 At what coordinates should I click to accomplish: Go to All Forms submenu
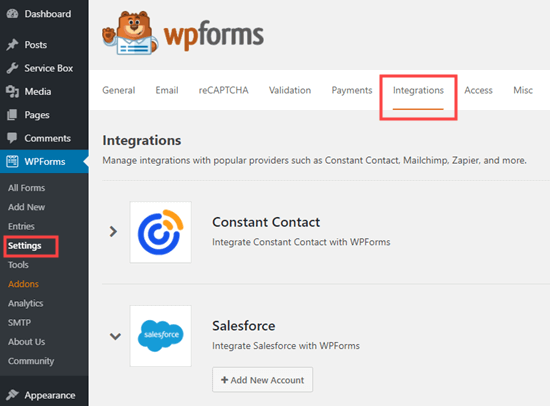tap(27, 188)
